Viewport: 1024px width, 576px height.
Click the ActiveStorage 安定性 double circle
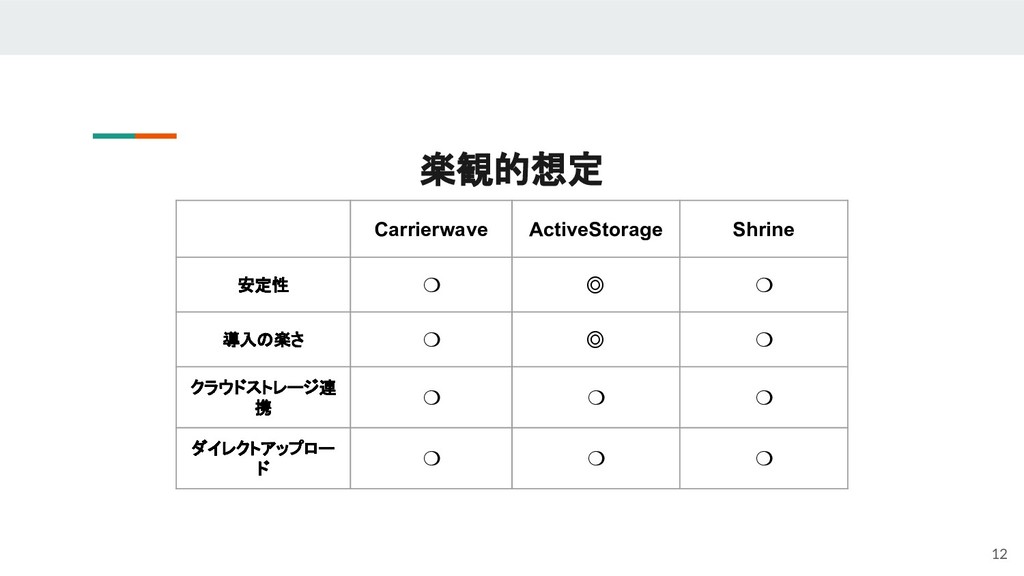(x=595, y=285)
